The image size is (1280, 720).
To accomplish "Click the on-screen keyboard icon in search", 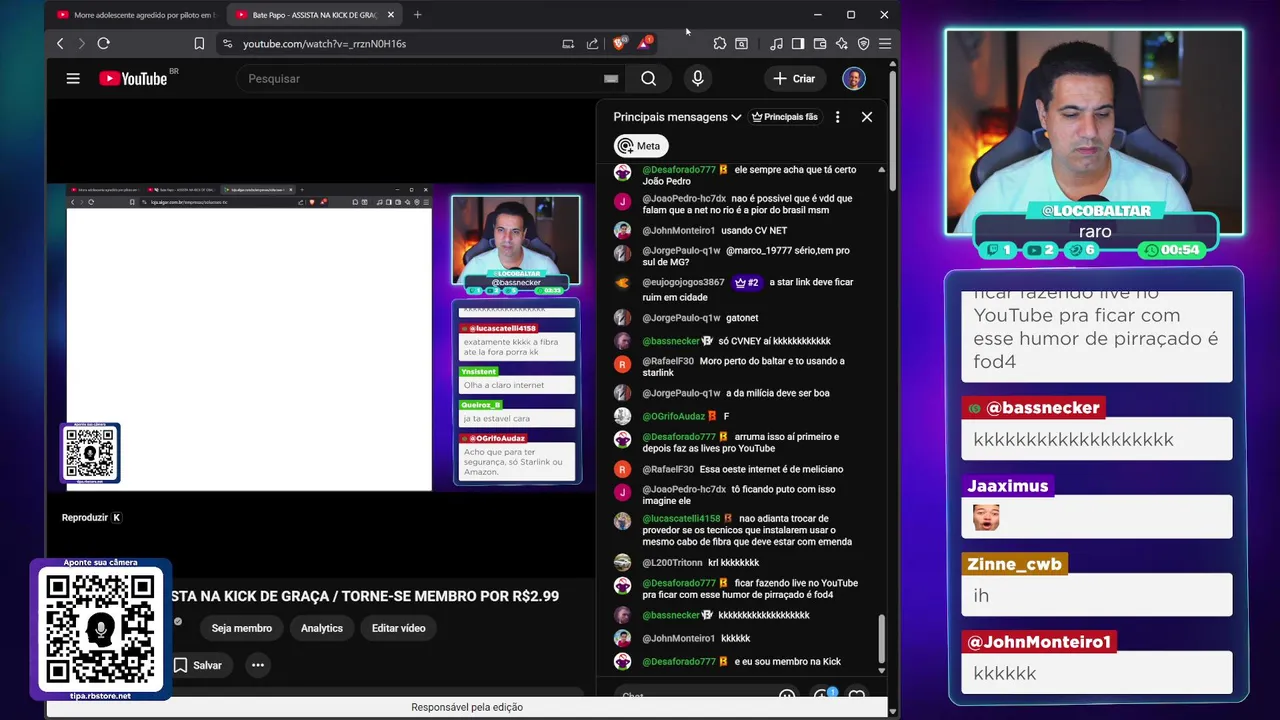I will click(x=611, y=79).
